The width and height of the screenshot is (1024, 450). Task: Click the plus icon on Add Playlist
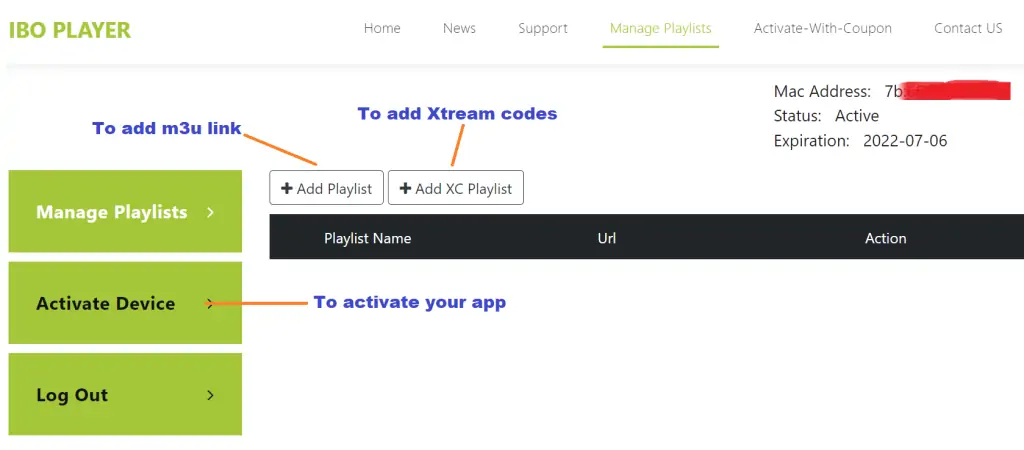[x=287, y=188]
